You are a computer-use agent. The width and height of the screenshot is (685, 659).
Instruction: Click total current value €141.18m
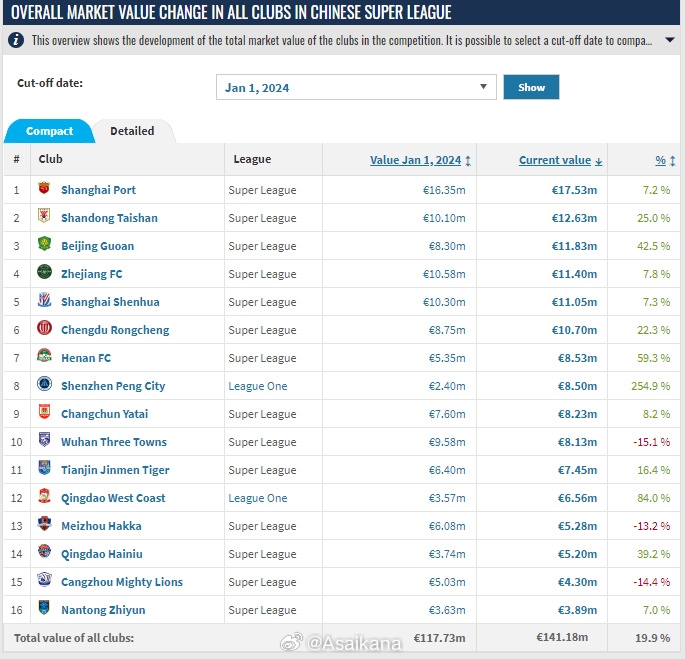pyautogui.click(x=562, y=637)
